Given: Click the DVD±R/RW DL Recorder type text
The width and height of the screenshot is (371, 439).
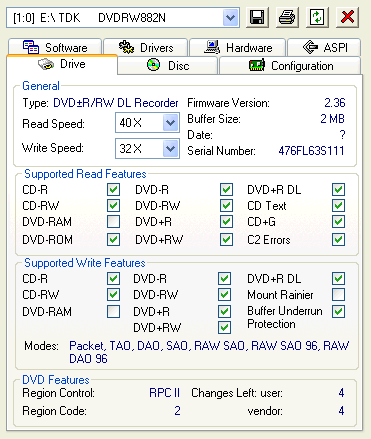Looking at the screenshot, I should coord(116,103).
